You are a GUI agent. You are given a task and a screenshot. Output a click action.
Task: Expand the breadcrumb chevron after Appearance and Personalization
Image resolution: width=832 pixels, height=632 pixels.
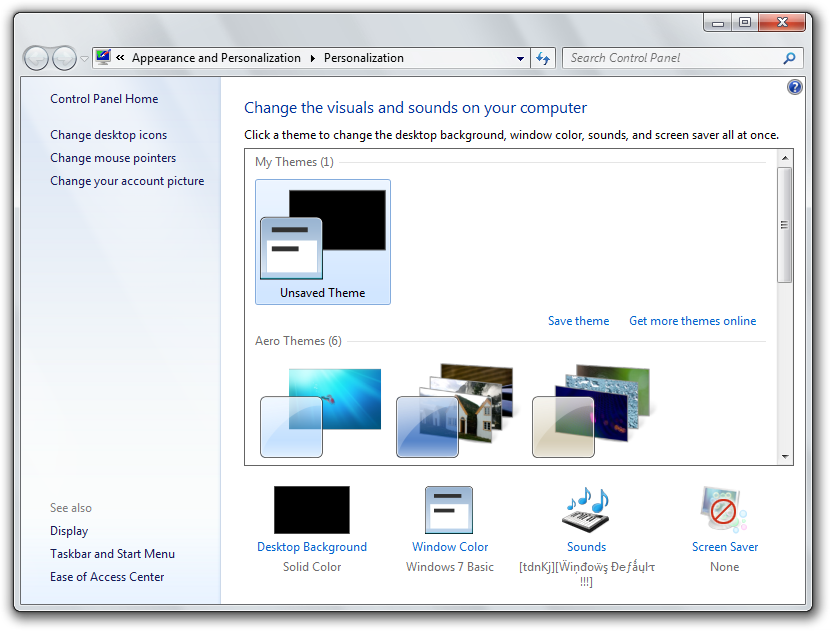(x=312, y=58)
